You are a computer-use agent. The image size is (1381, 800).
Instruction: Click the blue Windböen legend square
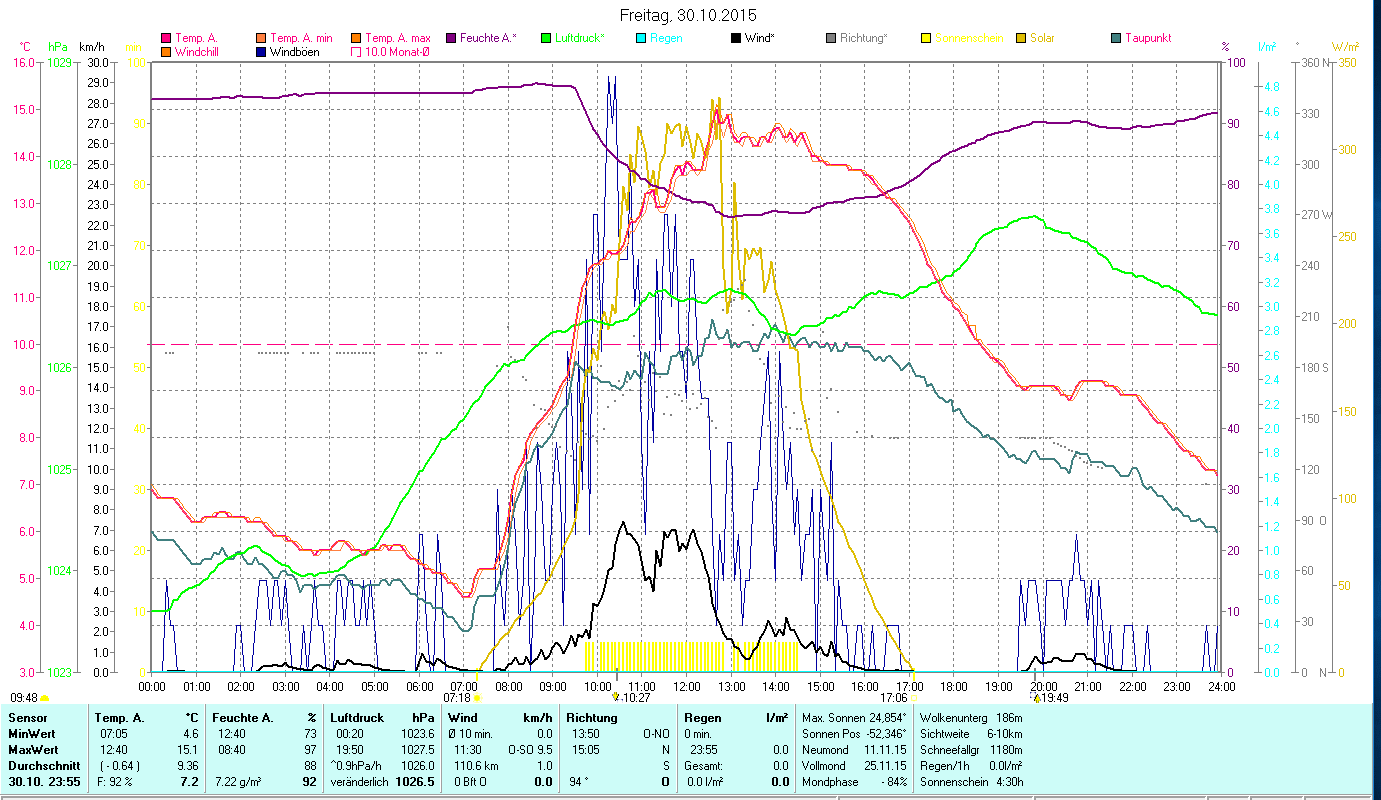click(261, 52)
